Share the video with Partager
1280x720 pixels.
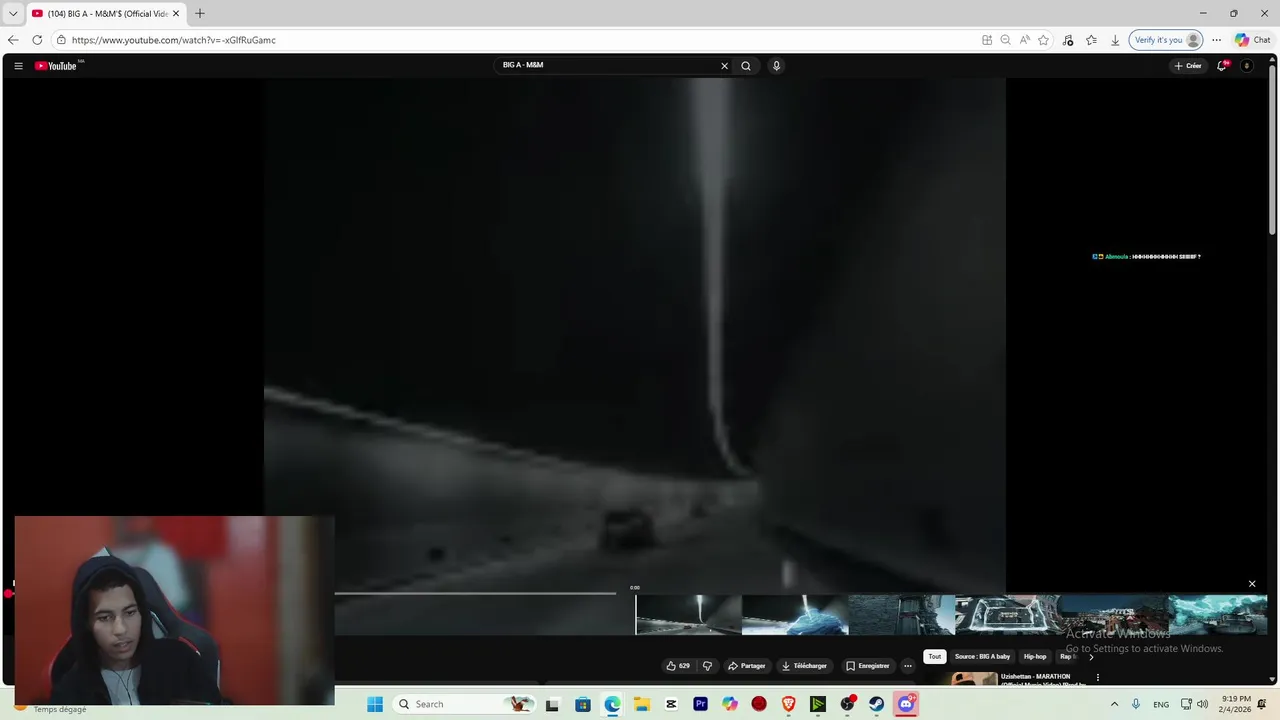[747, 666]
